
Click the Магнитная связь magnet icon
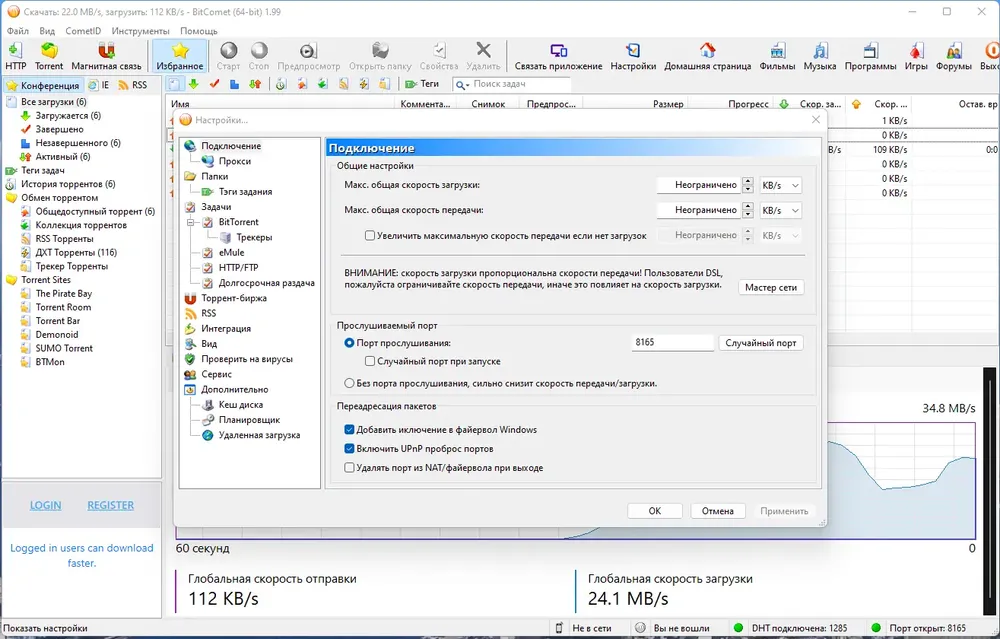(x=106, y=50)
